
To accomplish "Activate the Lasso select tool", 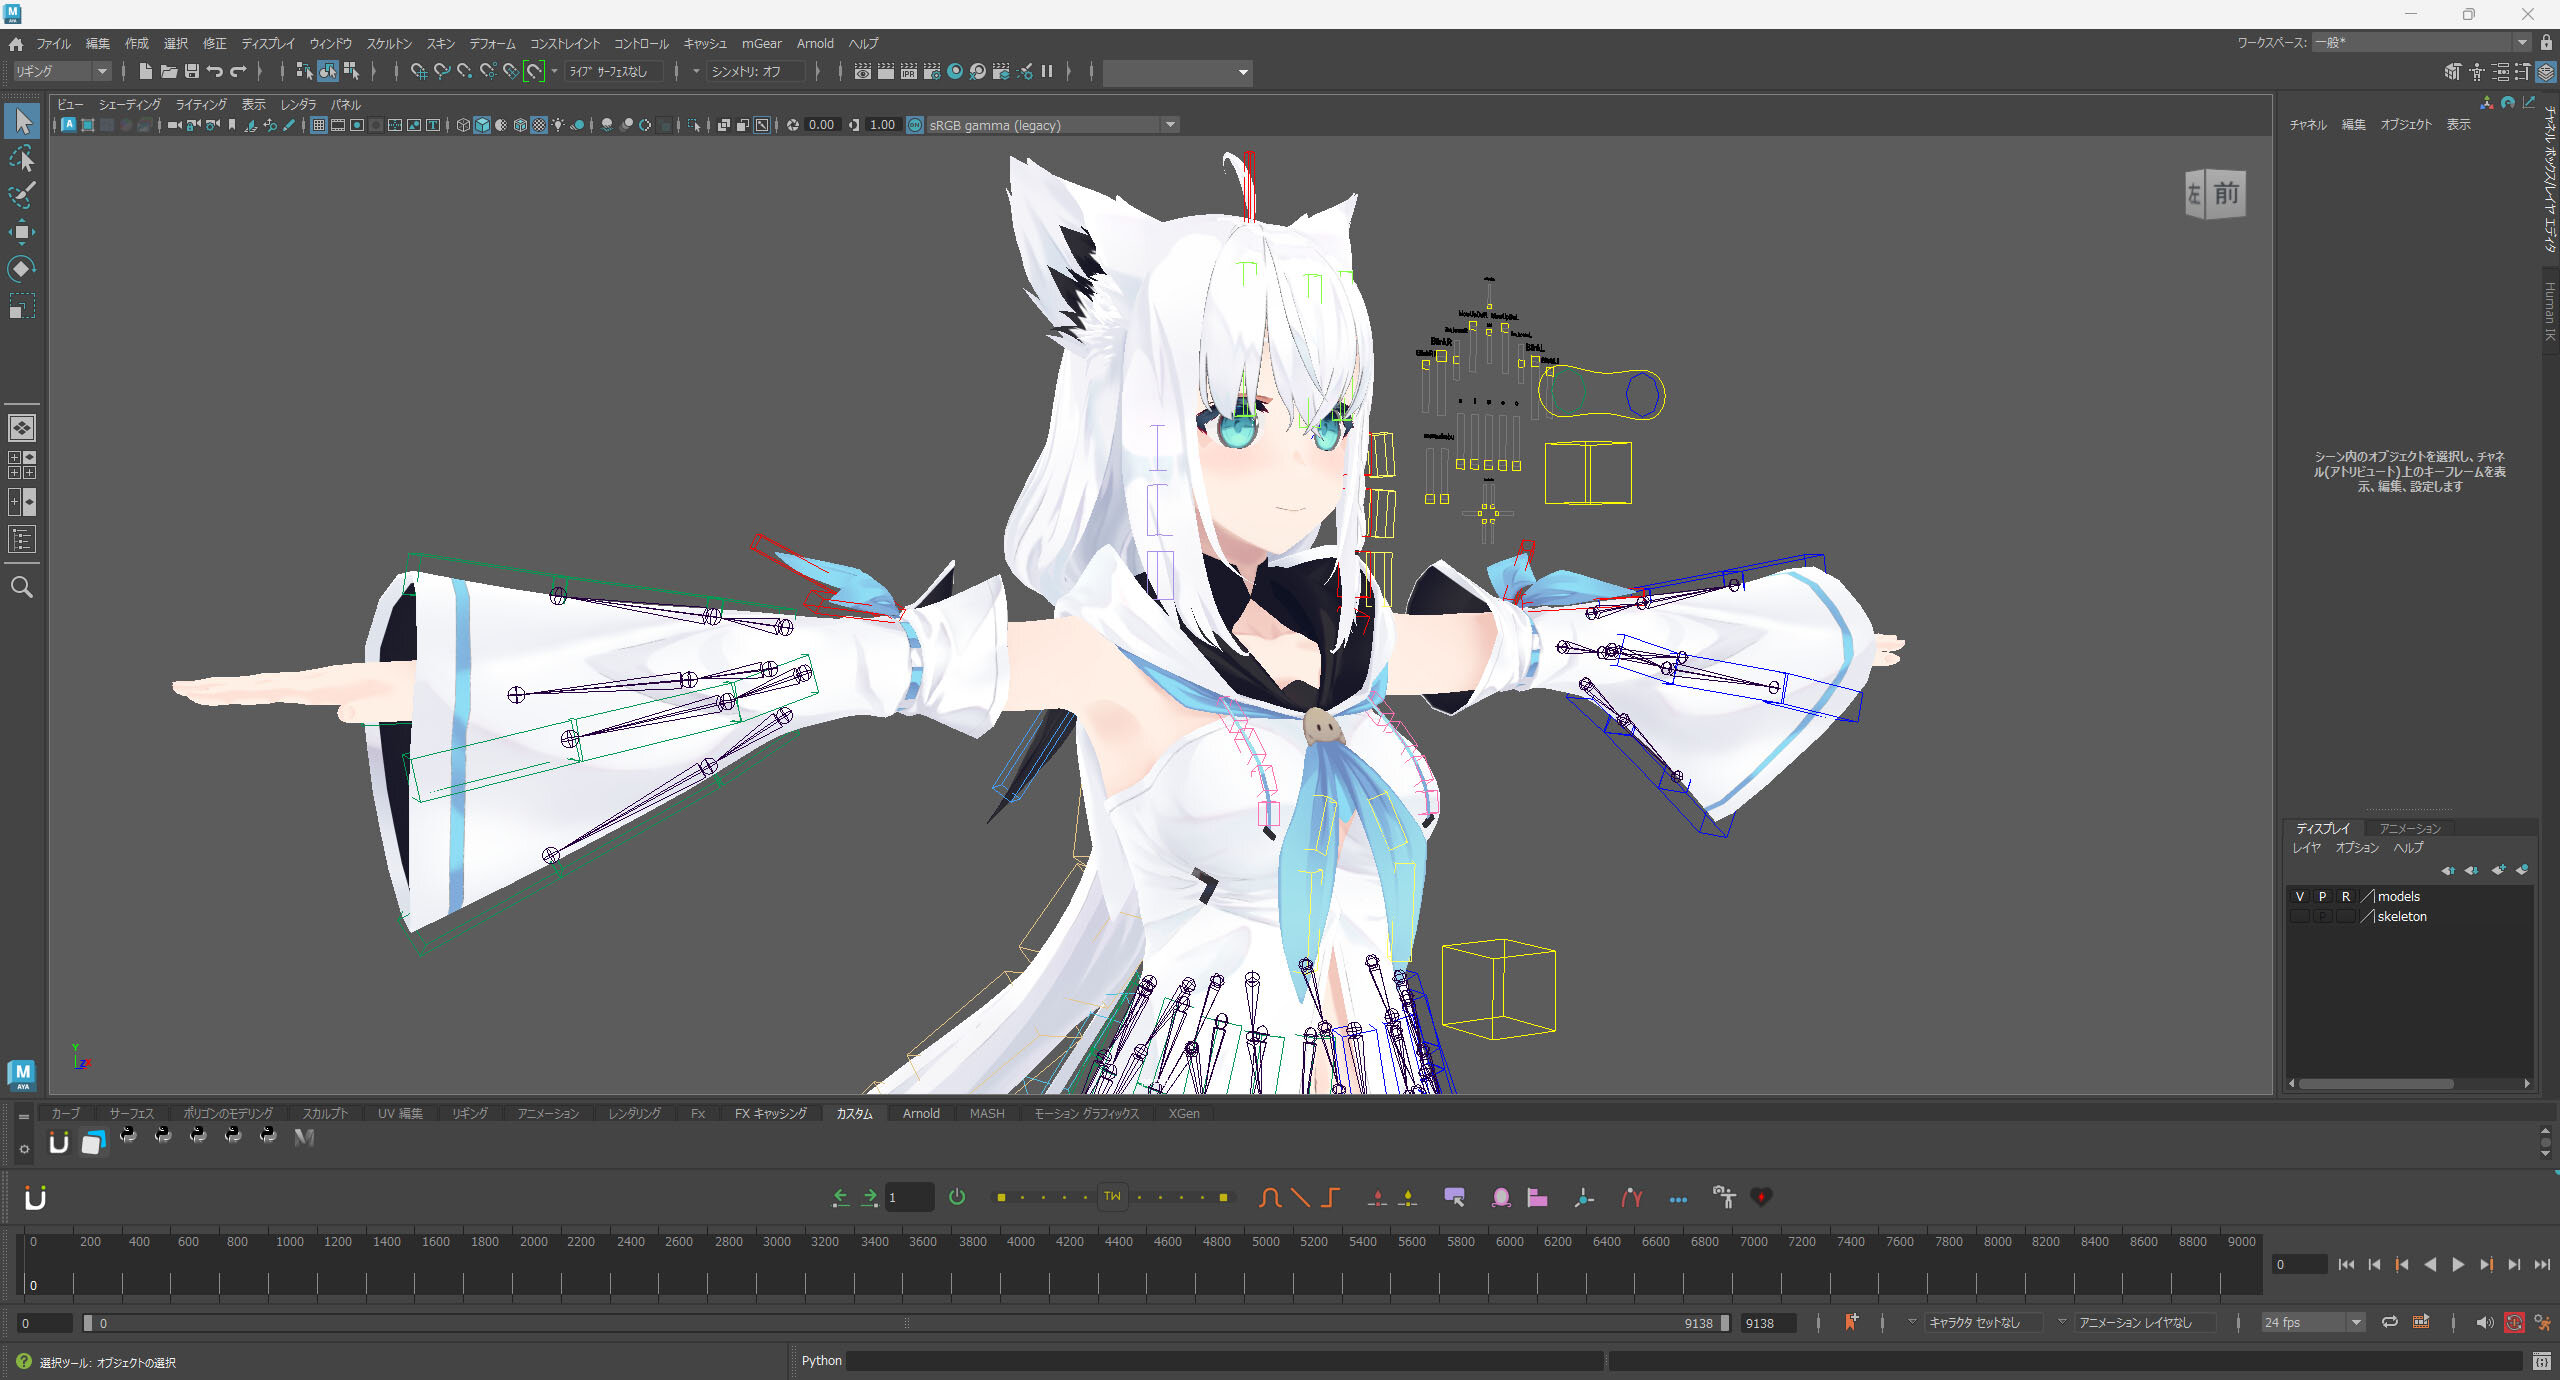I will coord(22,159).
